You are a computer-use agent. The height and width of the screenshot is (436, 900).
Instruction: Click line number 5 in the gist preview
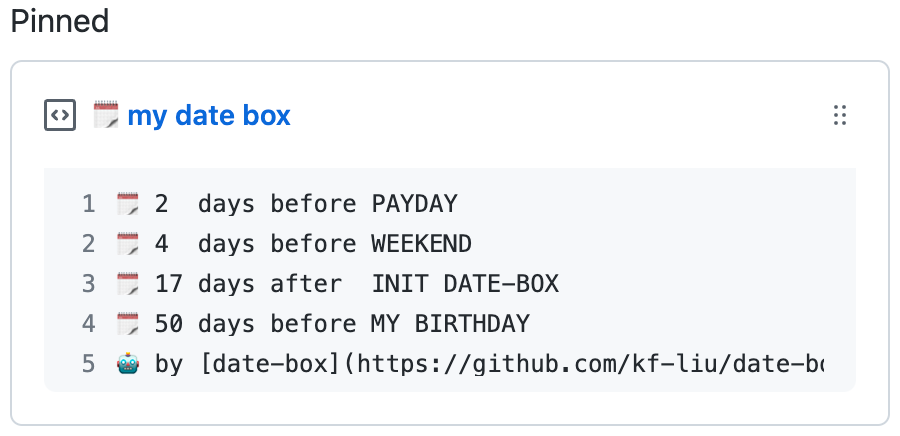pyautogui.click(x=88, y=365)
